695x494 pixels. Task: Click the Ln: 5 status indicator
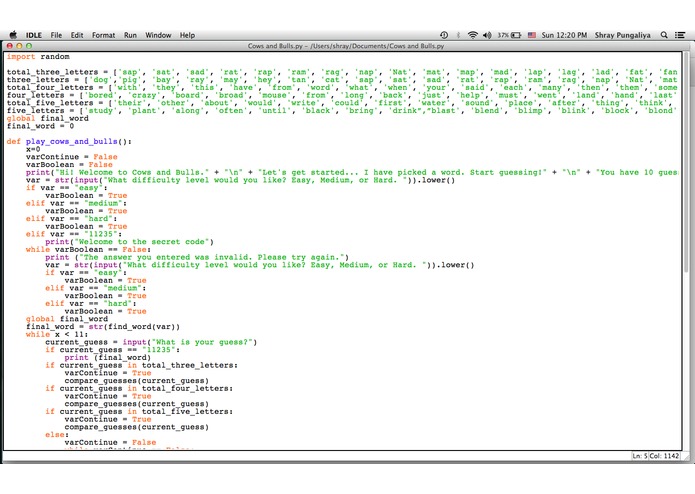640,455
